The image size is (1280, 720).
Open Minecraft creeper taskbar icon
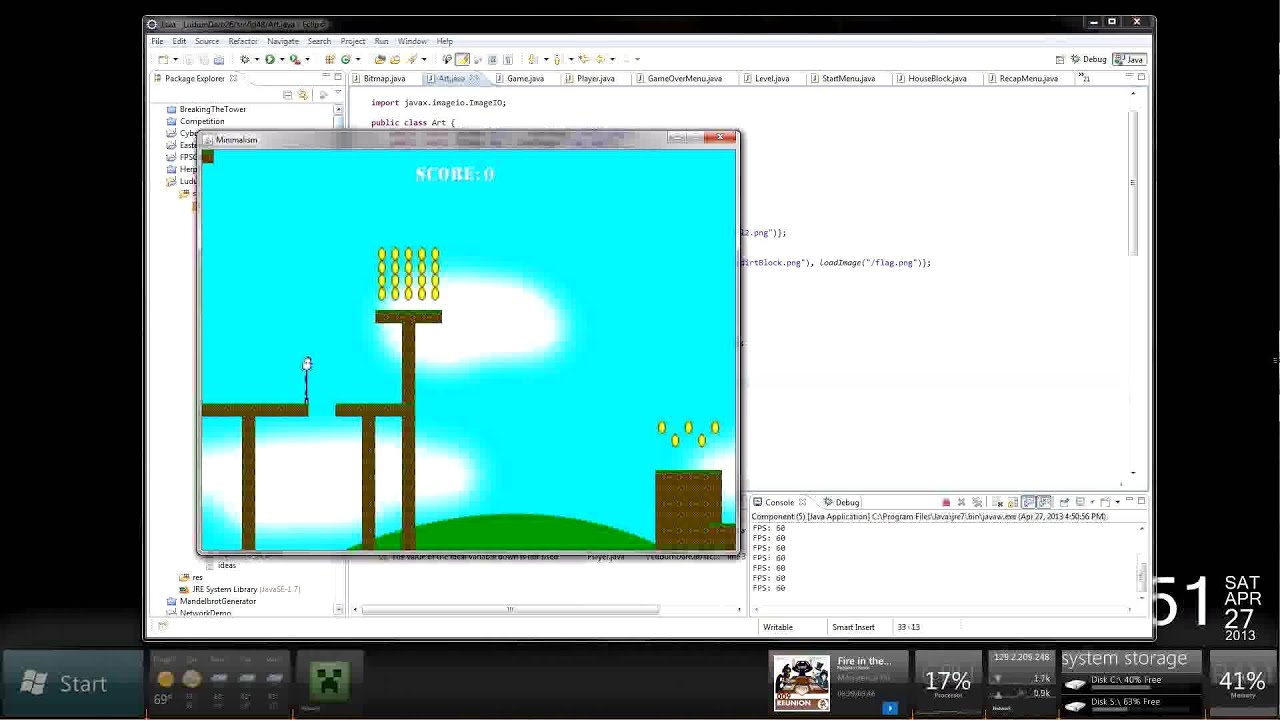tap(329, 682)
